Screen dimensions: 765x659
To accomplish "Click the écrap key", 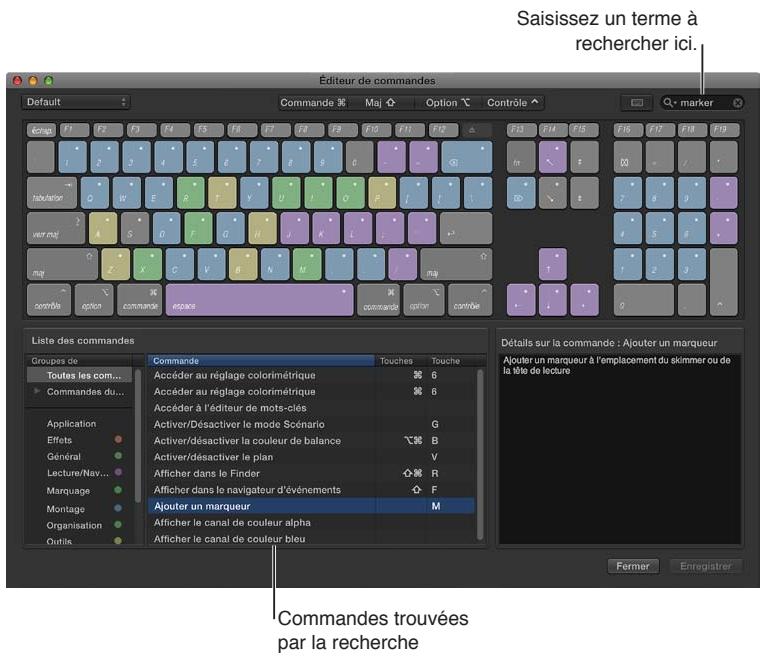I will pyautogui.click(x=41, y=130).
